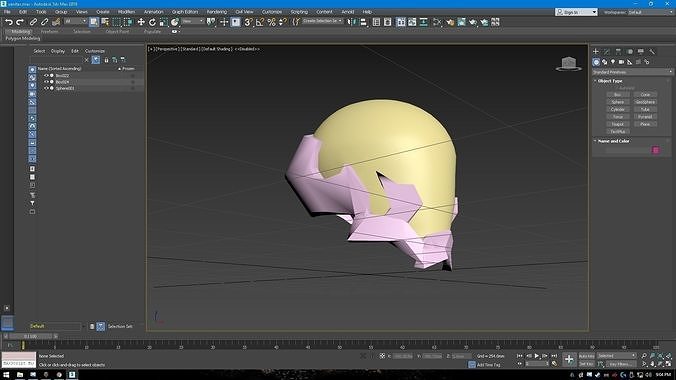
Task: Click the ViewCube in the viewport
Action: pyautogui.click(x=569, y=64)
